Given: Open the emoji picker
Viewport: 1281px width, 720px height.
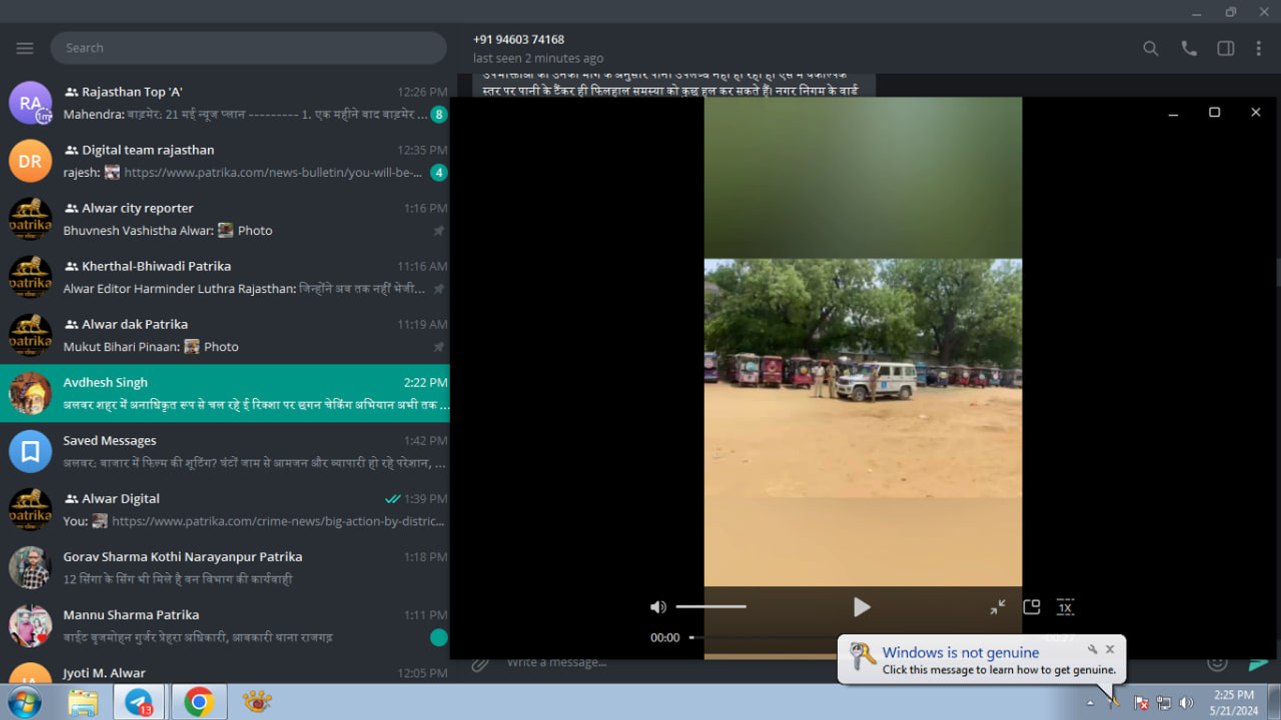Looking at the screenshot, I should click(x=1217, y=663).
